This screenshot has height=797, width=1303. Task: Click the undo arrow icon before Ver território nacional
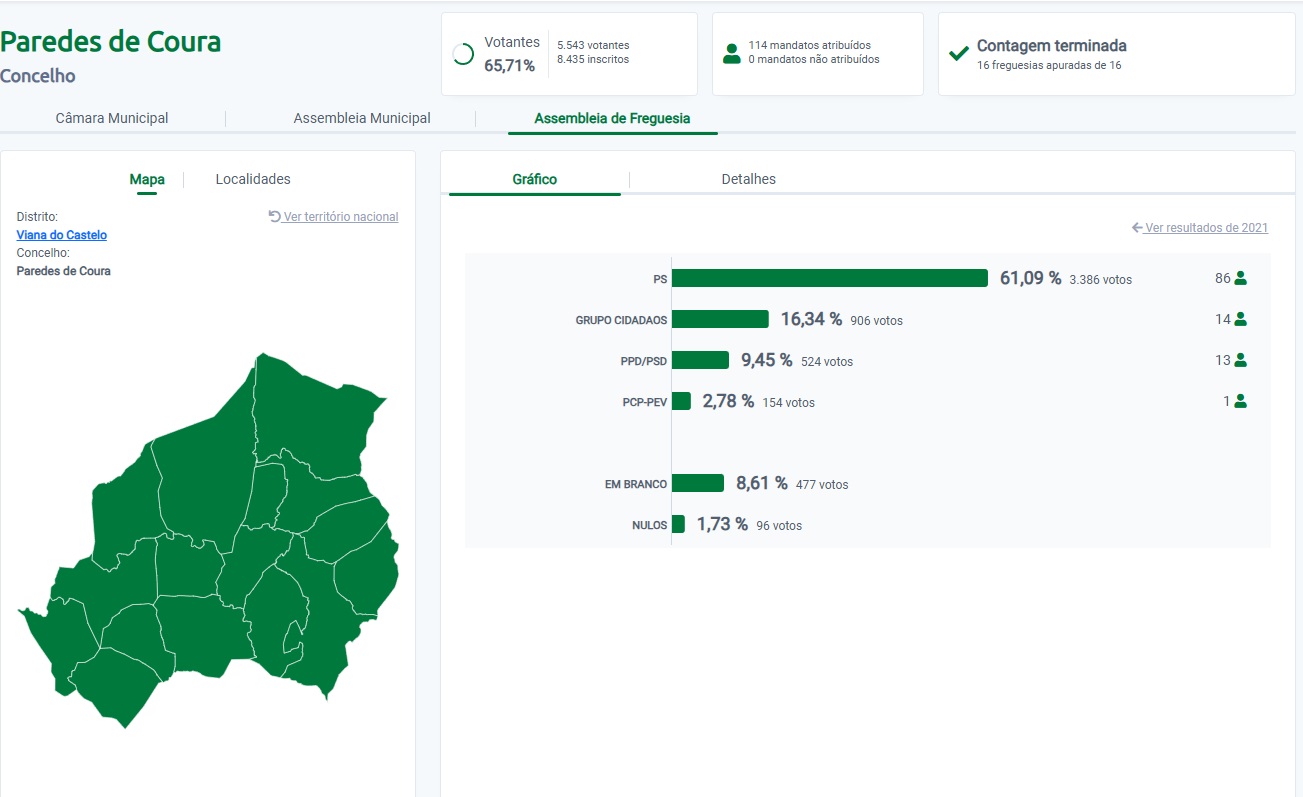275,216
